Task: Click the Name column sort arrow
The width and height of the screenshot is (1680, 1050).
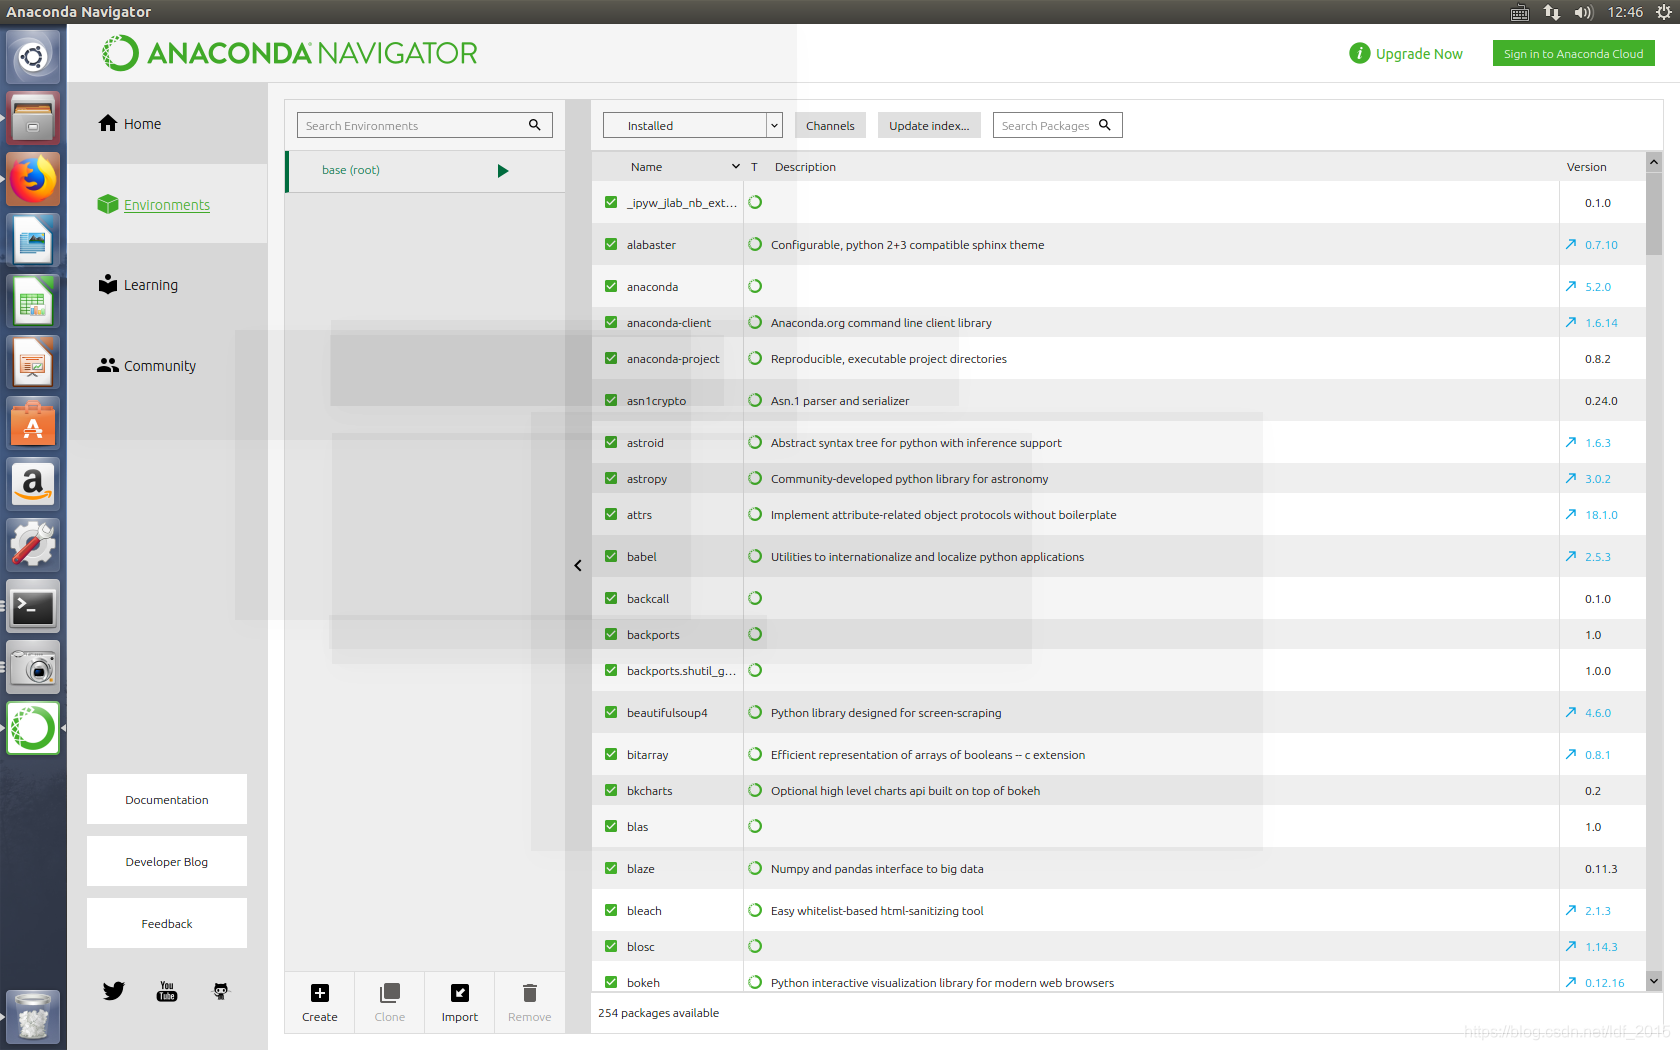Action: (x=736, y=167)
